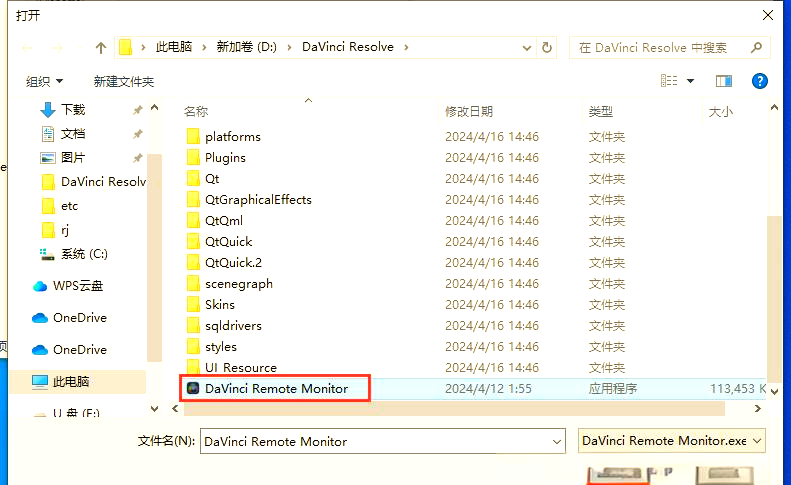Click 2024/4/12 1:55 date cell

coord(488,389)
